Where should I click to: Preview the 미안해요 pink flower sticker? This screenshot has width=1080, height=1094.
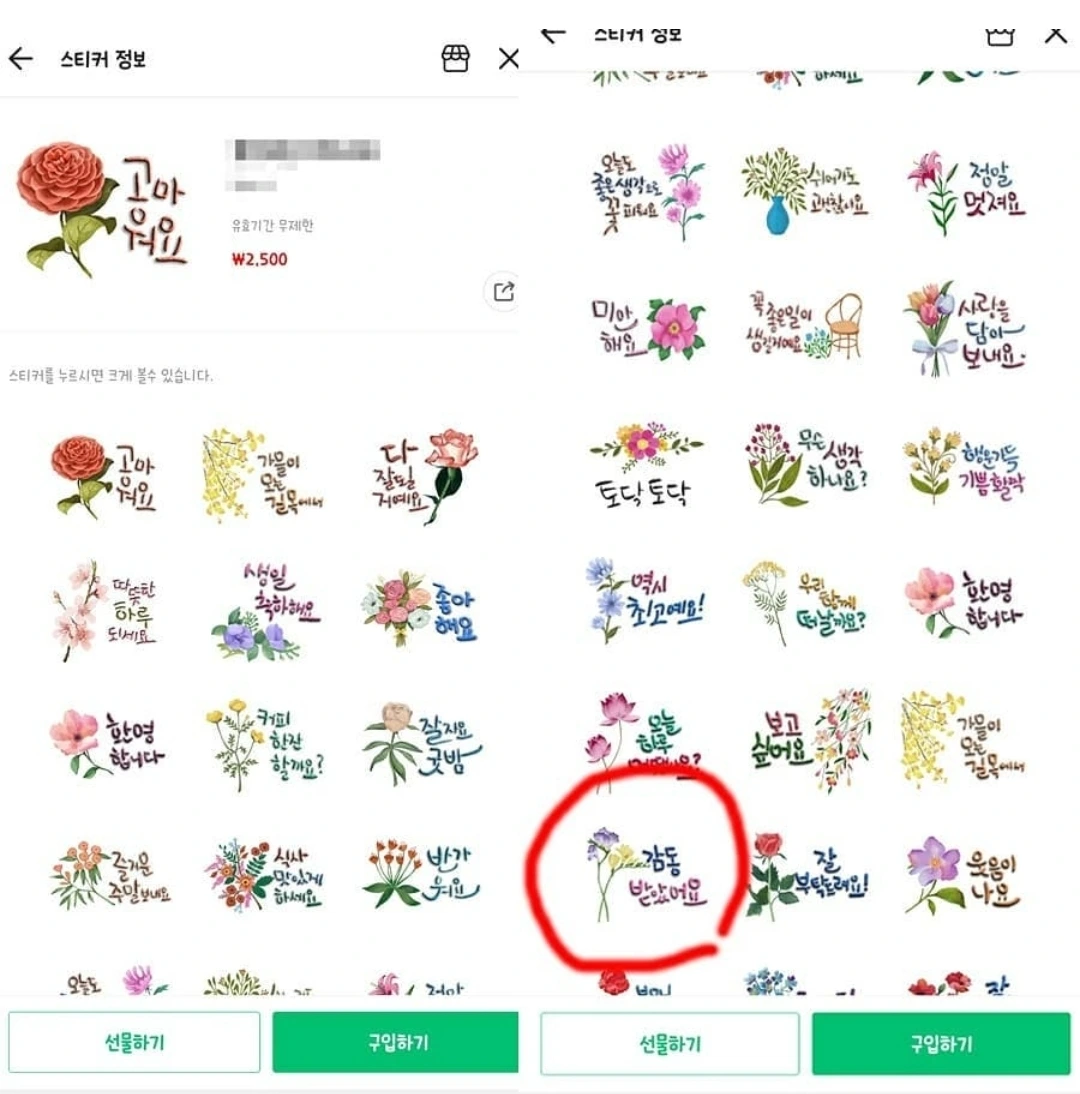point(647,328)
